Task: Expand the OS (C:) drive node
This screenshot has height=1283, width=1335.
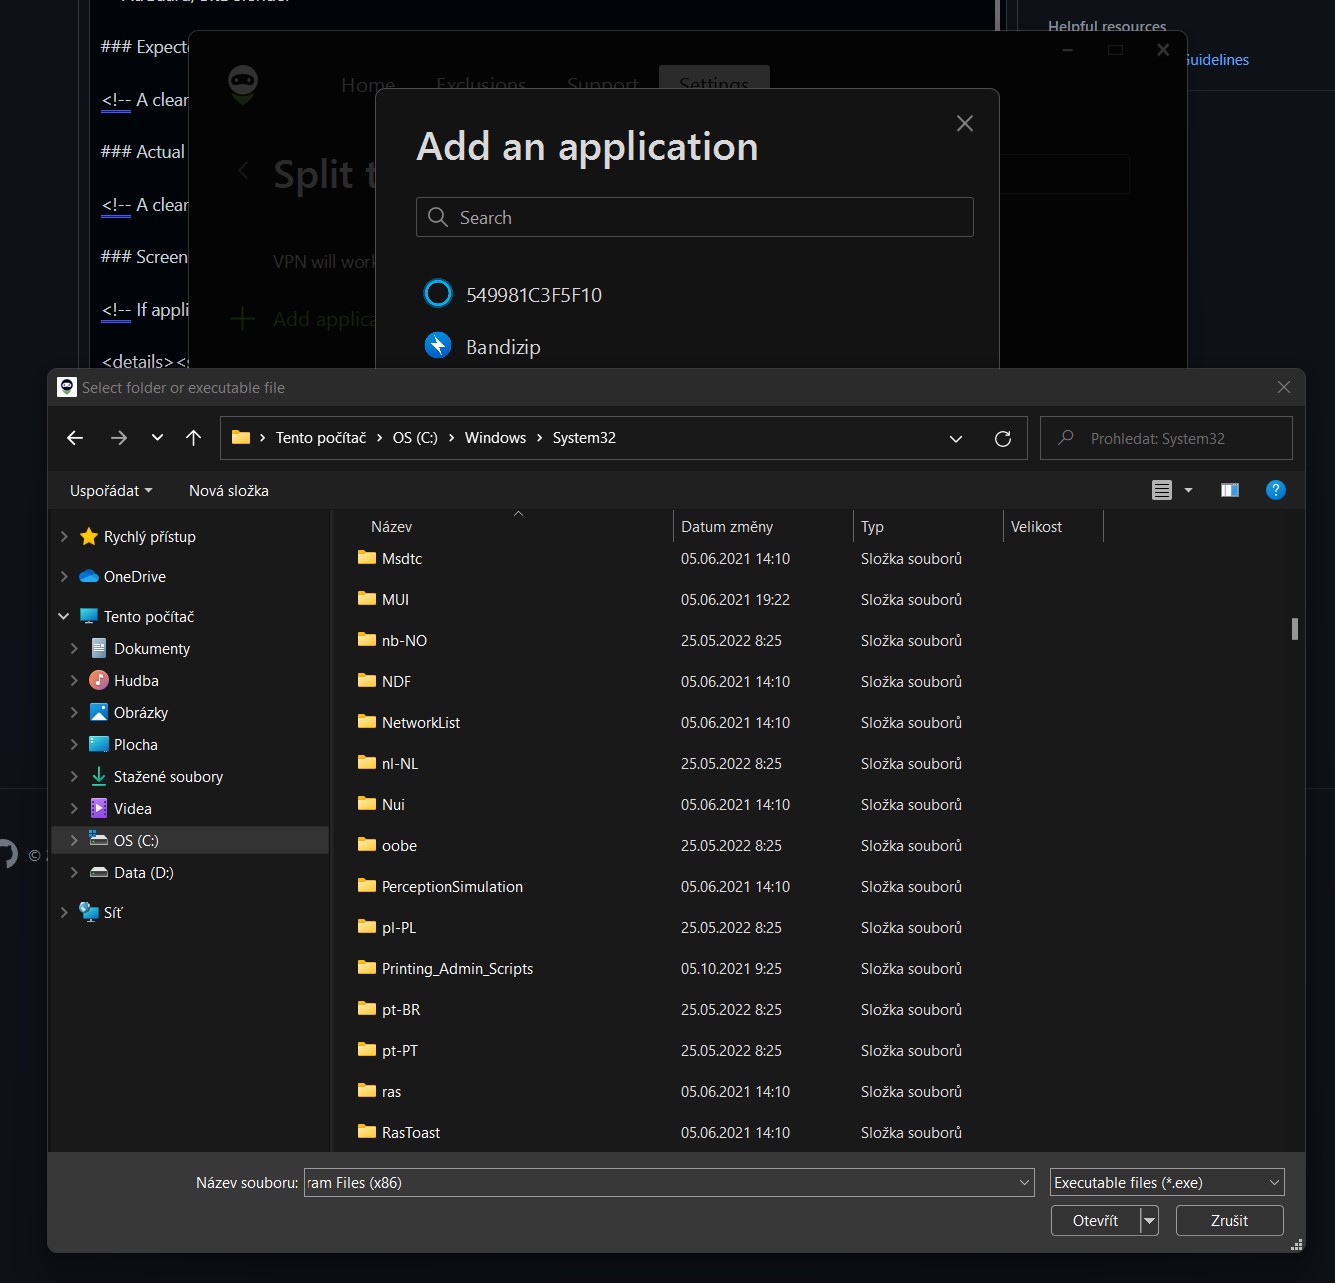Action: [x=74, y=840]
